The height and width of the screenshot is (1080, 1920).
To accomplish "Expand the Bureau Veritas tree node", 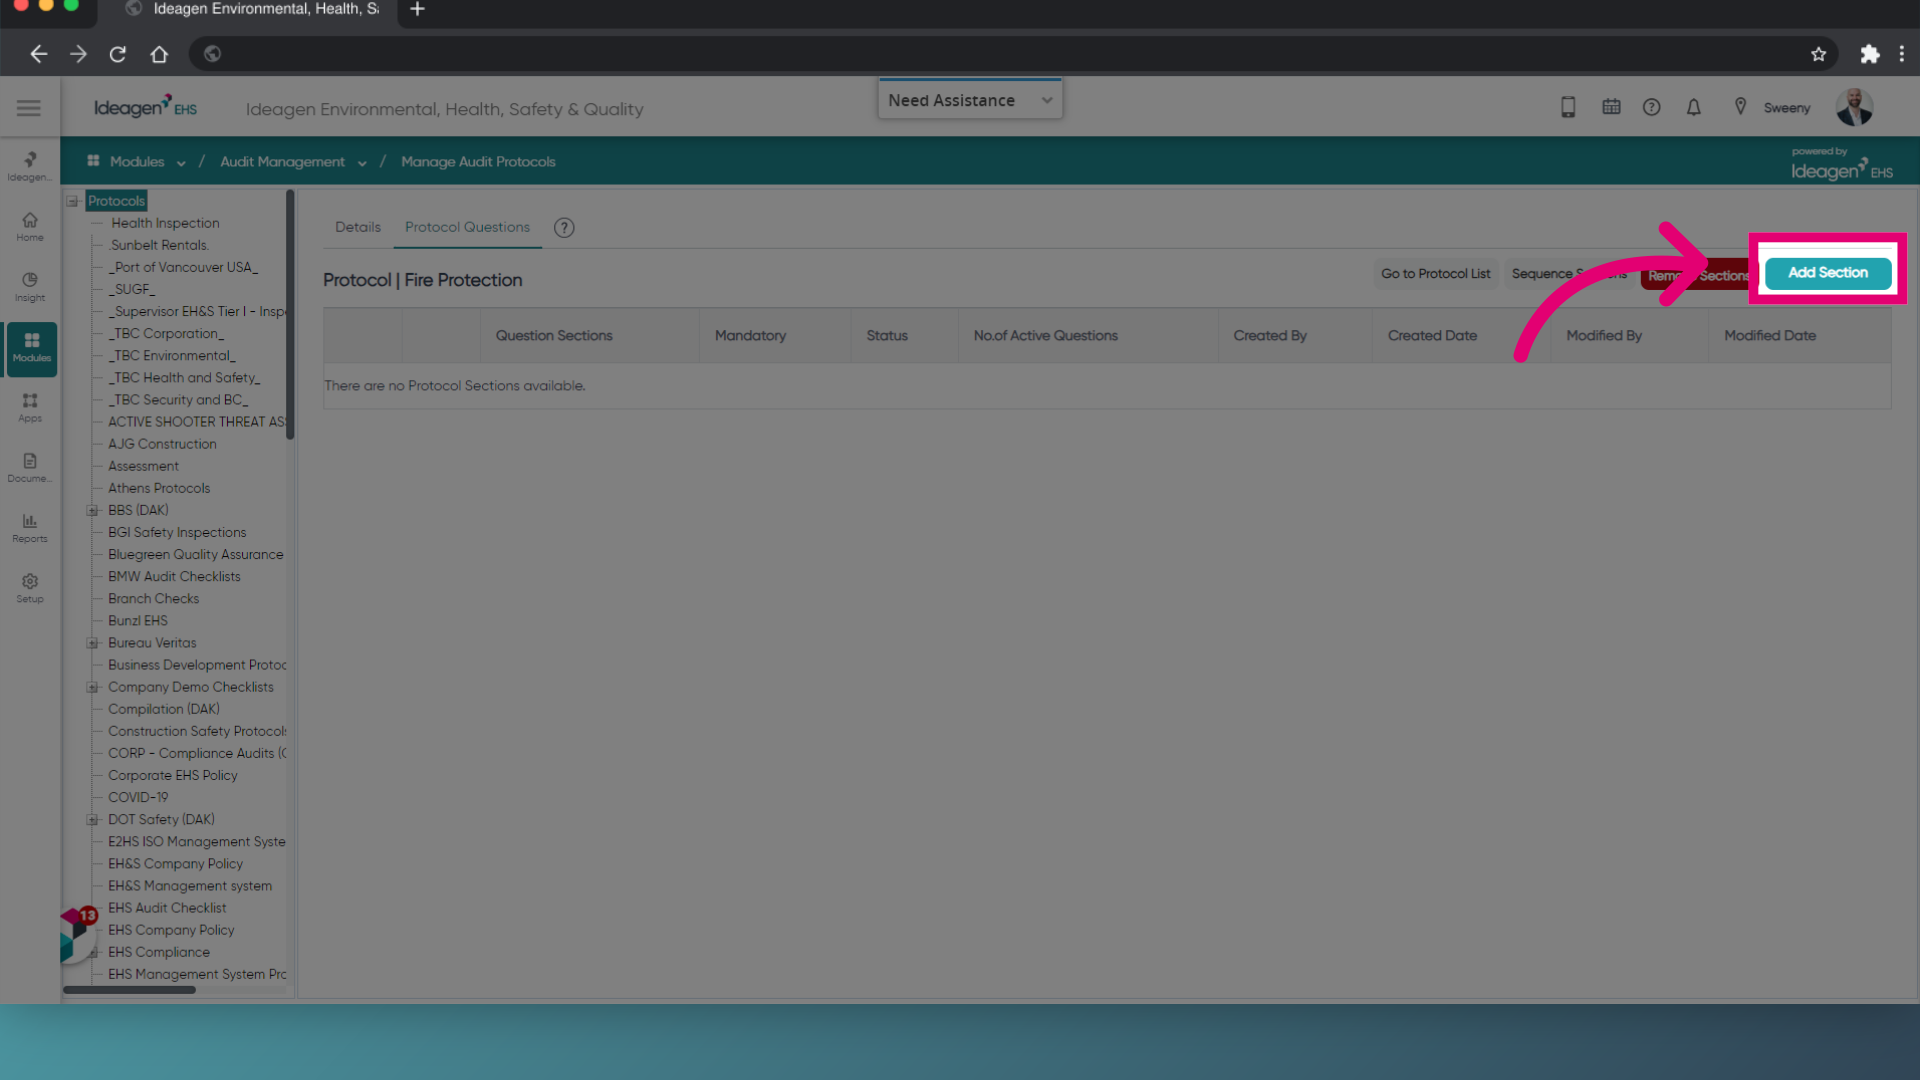I will pyautogui.click(x=93, y=643).
